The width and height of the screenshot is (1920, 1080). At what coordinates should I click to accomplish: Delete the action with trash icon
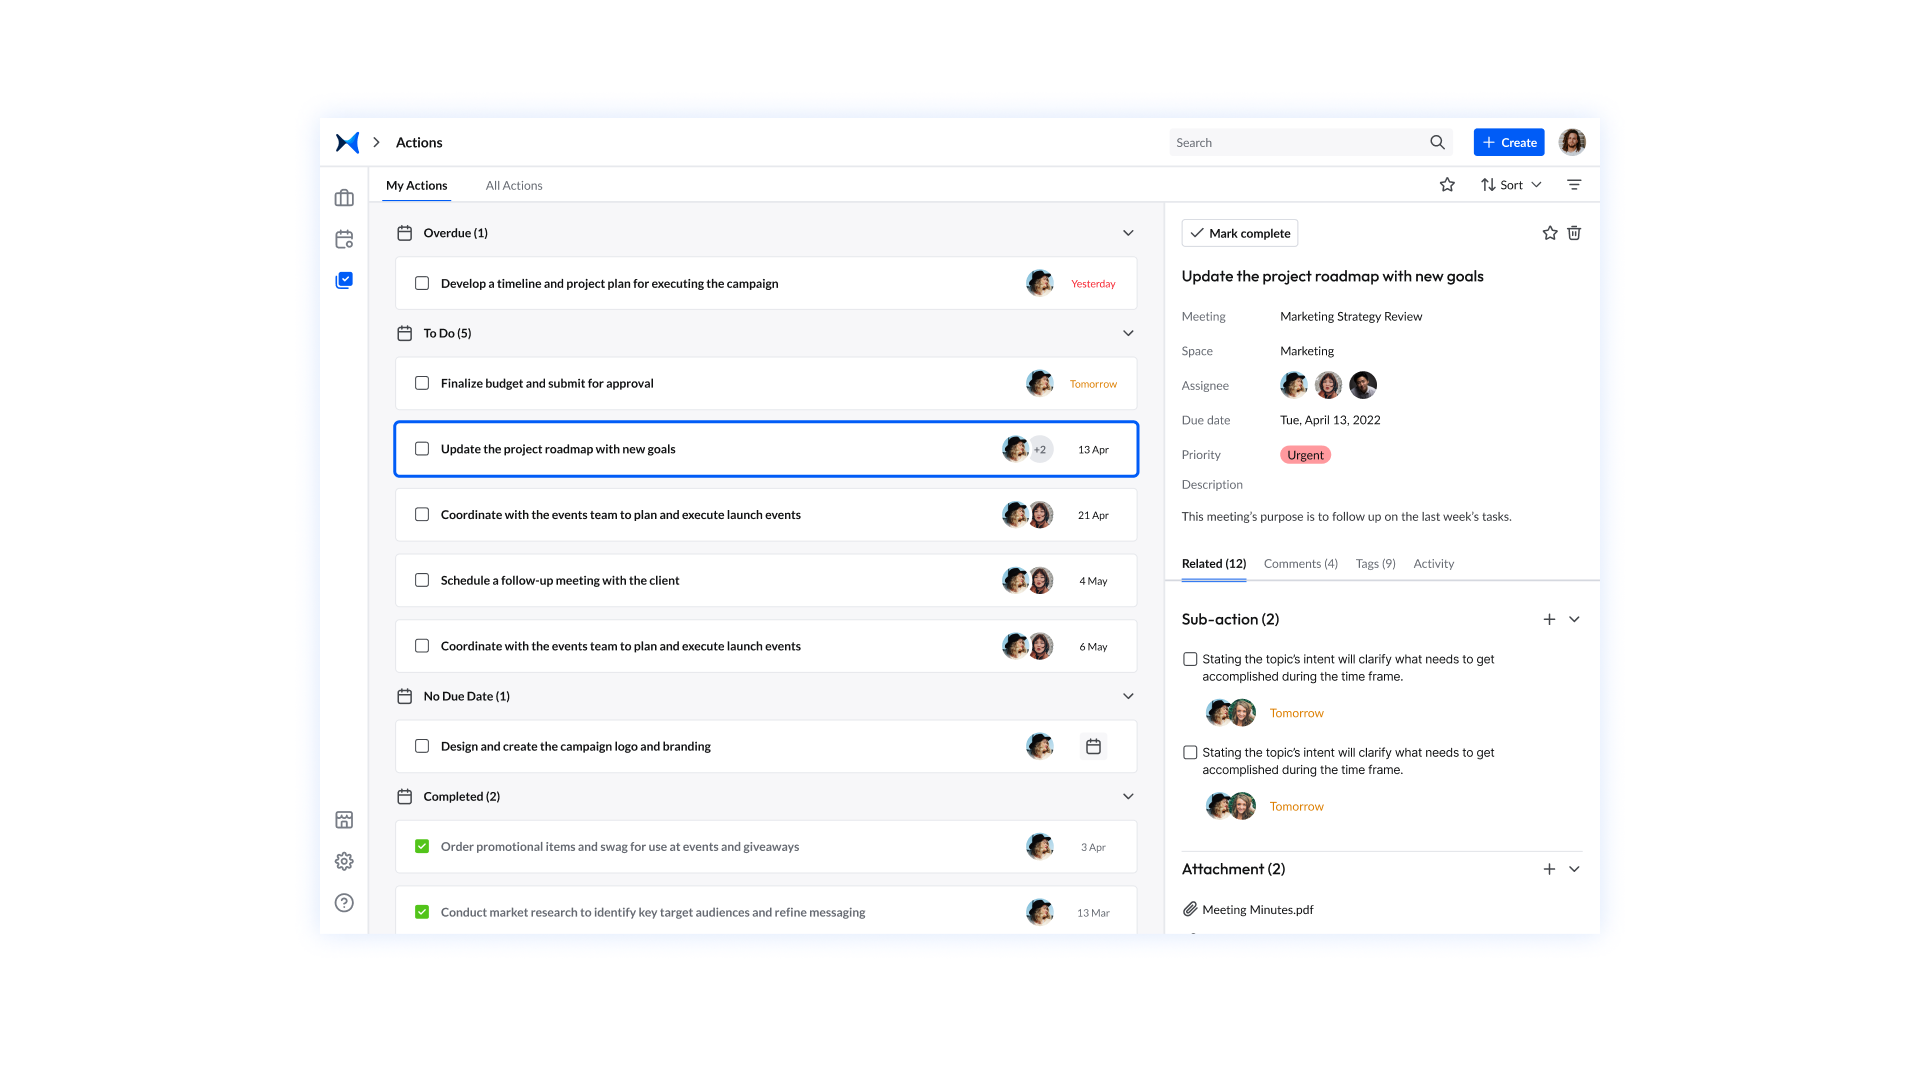click(1574, 233)
